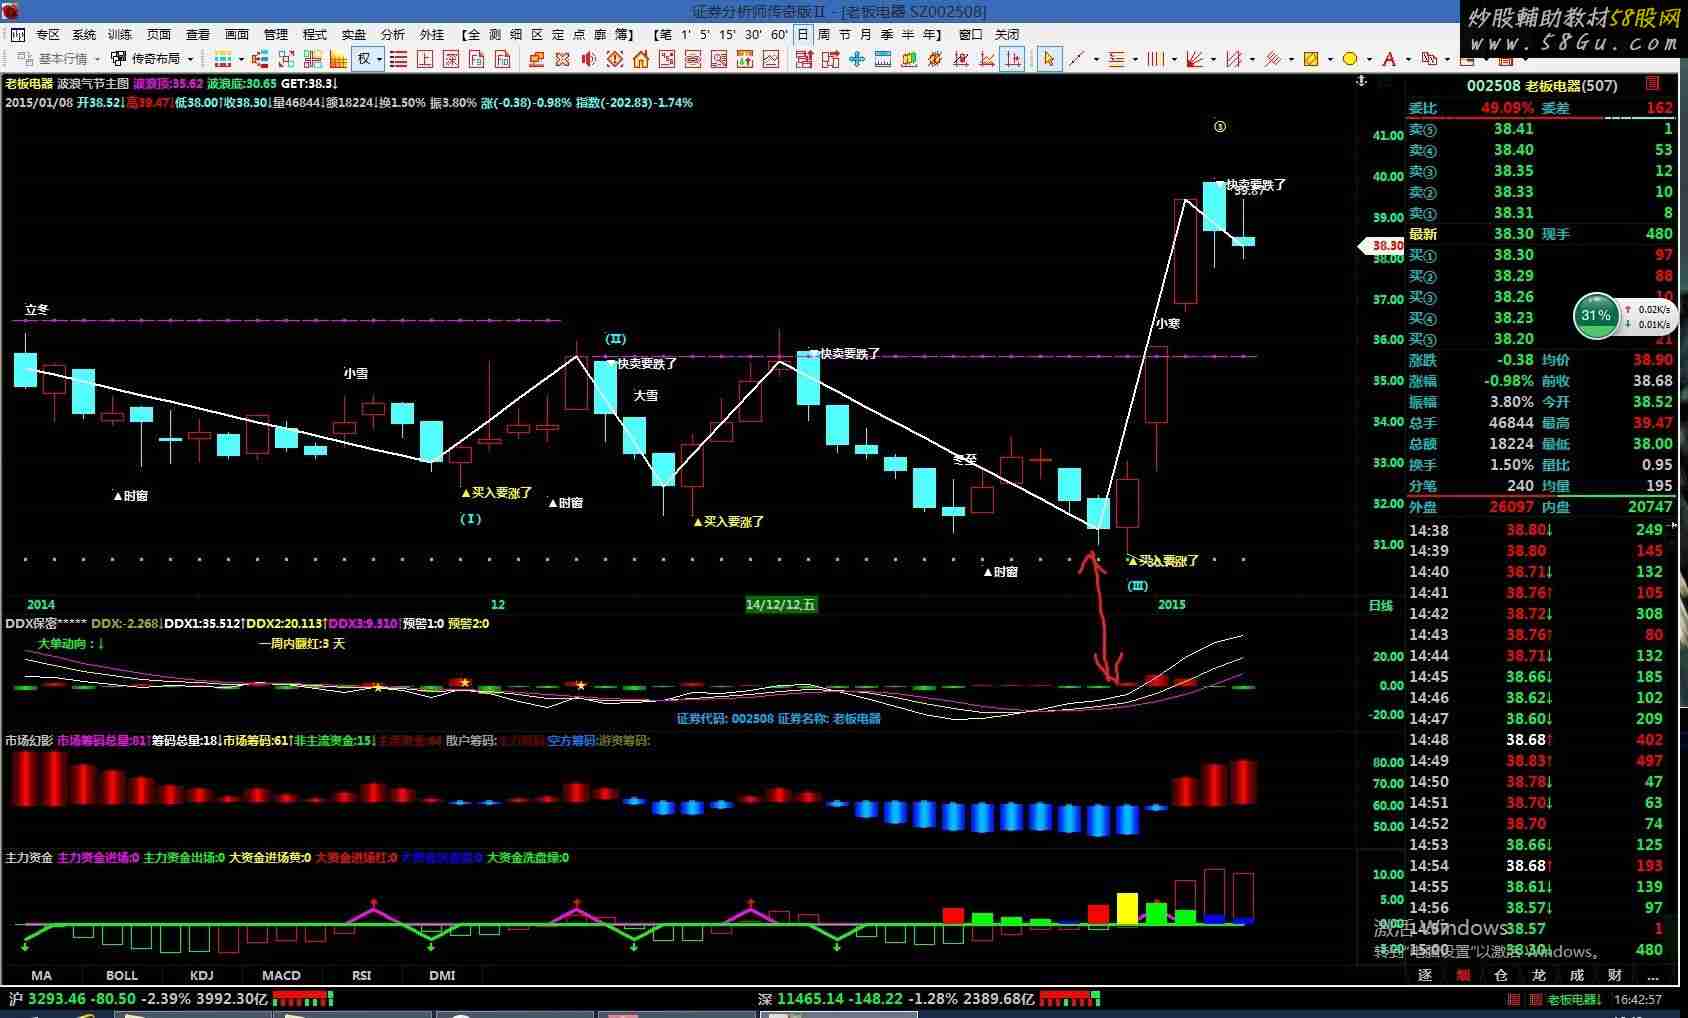Click the 日线 label on the time axis

click(1380, 605)
